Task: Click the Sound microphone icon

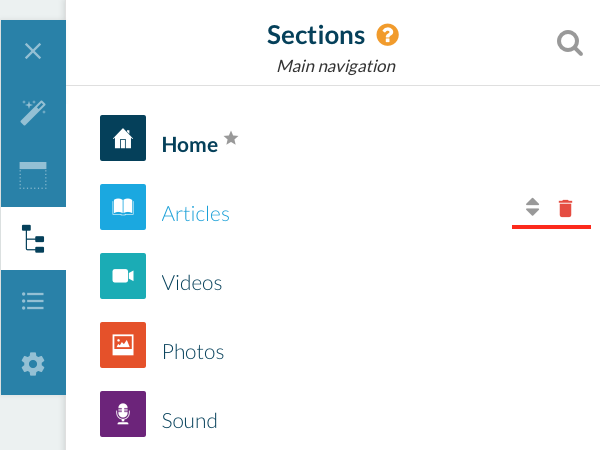Action: click(x=123, y=414)
